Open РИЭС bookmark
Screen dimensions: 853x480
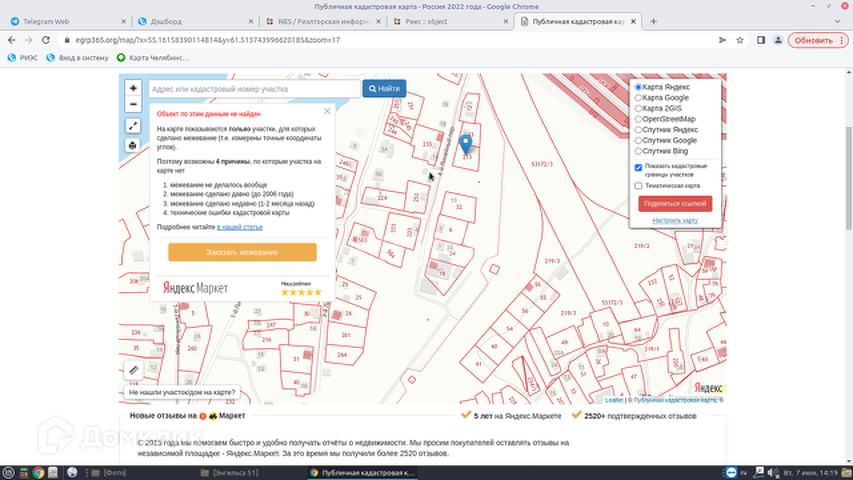click(23, 58)
